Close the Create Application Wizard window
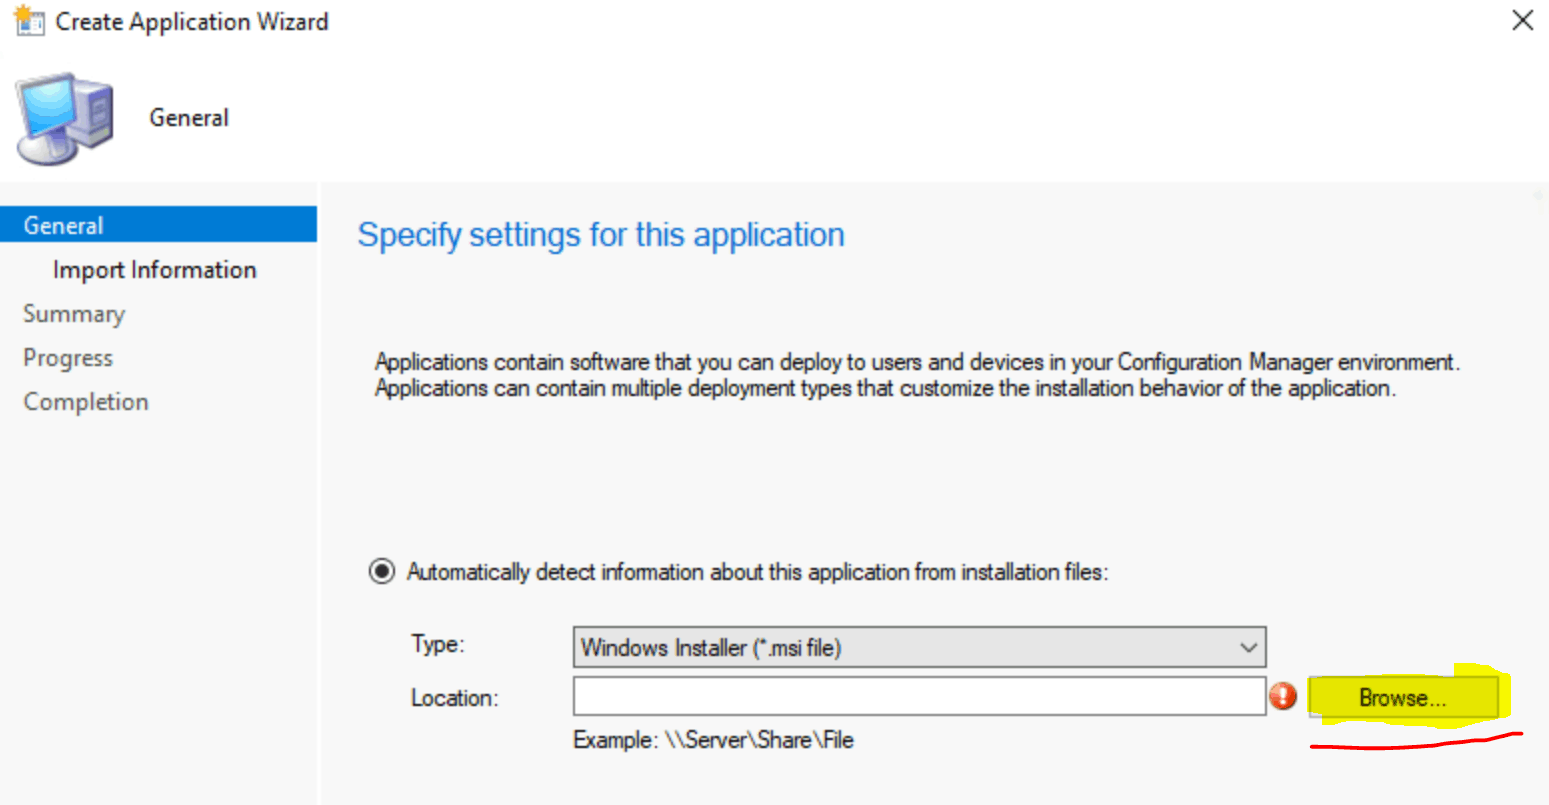Screen dimensions: 1549x805 (1522, 21)
